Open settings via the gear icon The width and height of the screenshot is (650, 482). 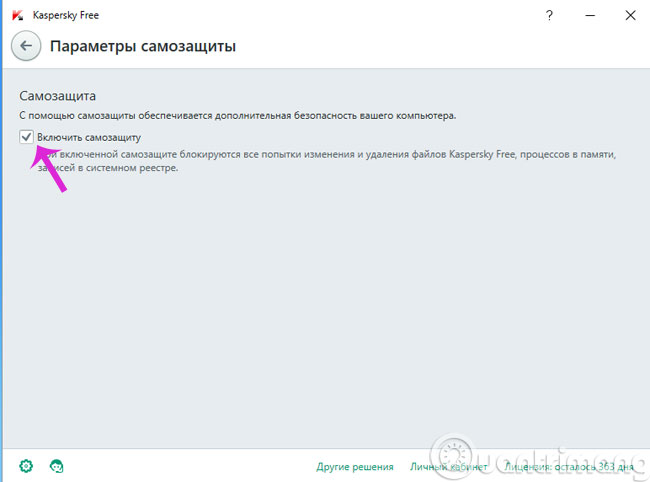[x=26, y=466]
